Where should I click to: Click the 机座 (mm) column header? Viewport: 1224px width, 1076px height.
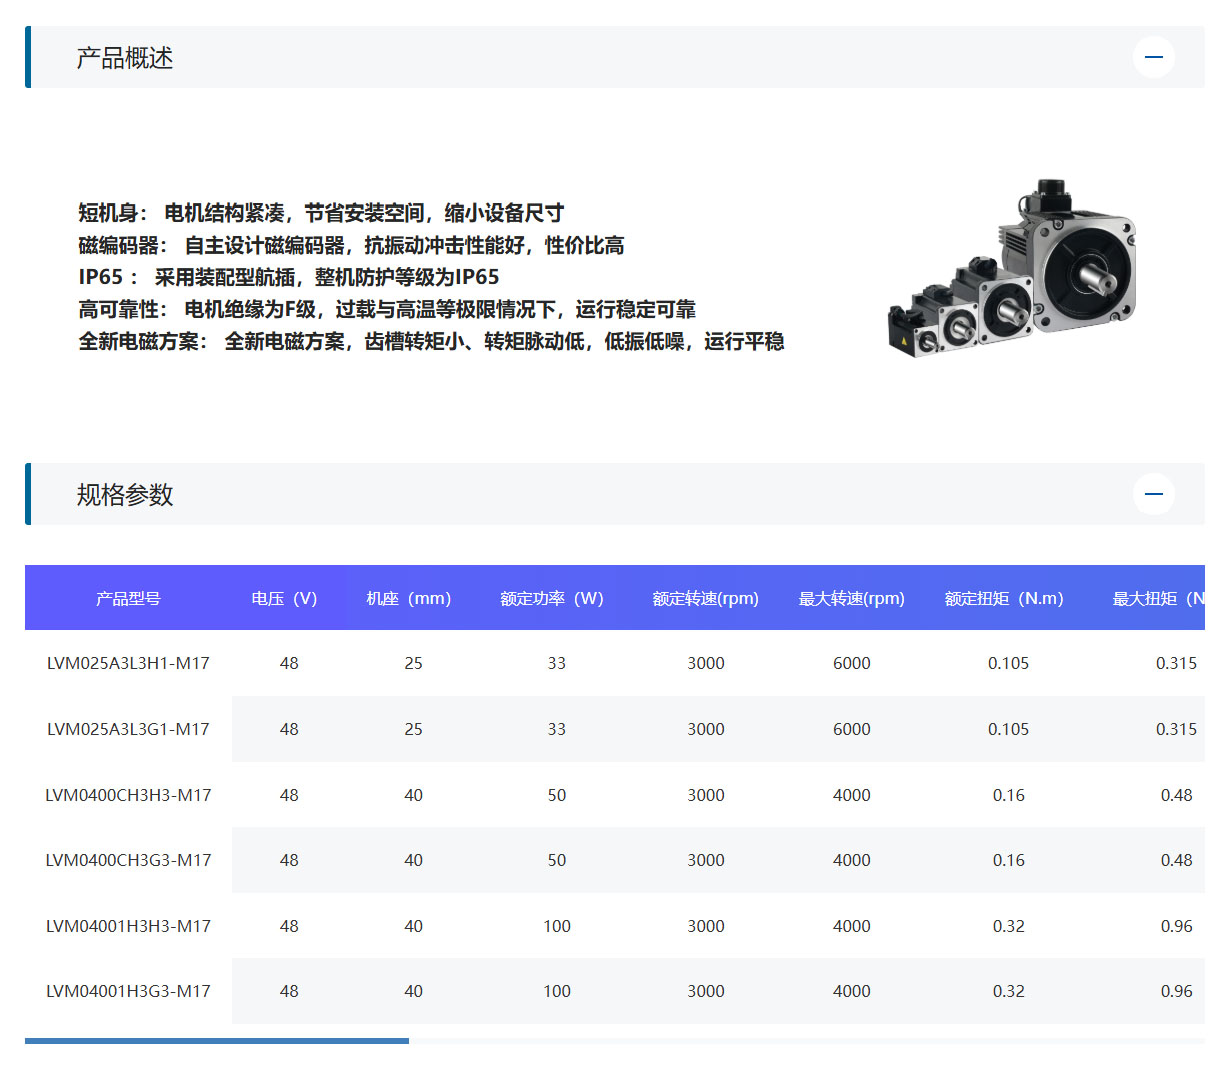(408, 598)
